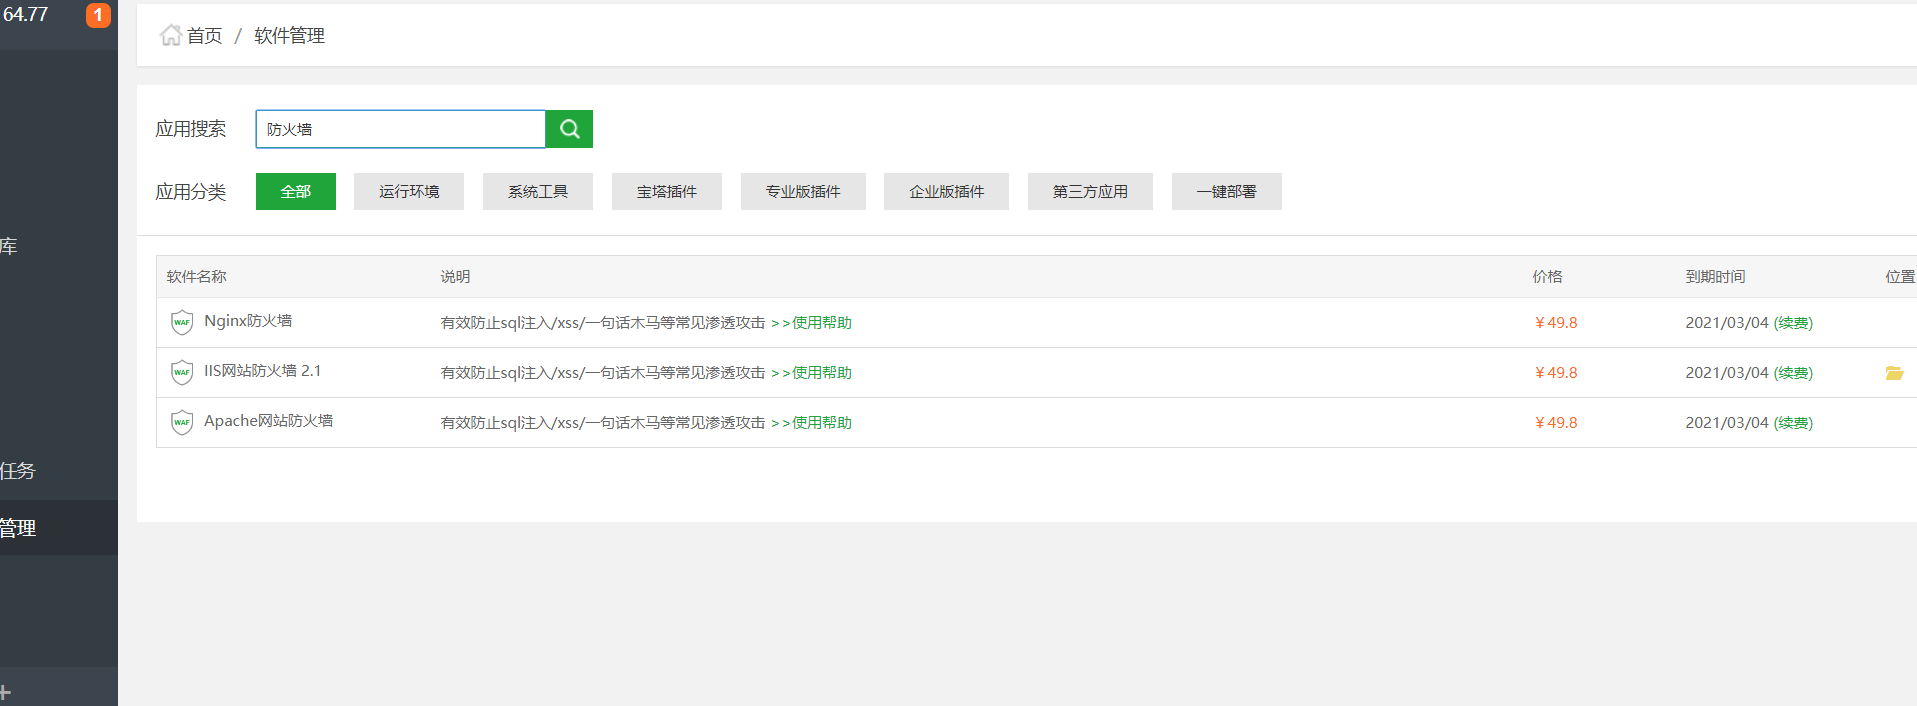This screenshot has width=1917, height=706.
Task: Click the 价格 column header
Action: pos(1548,277)
